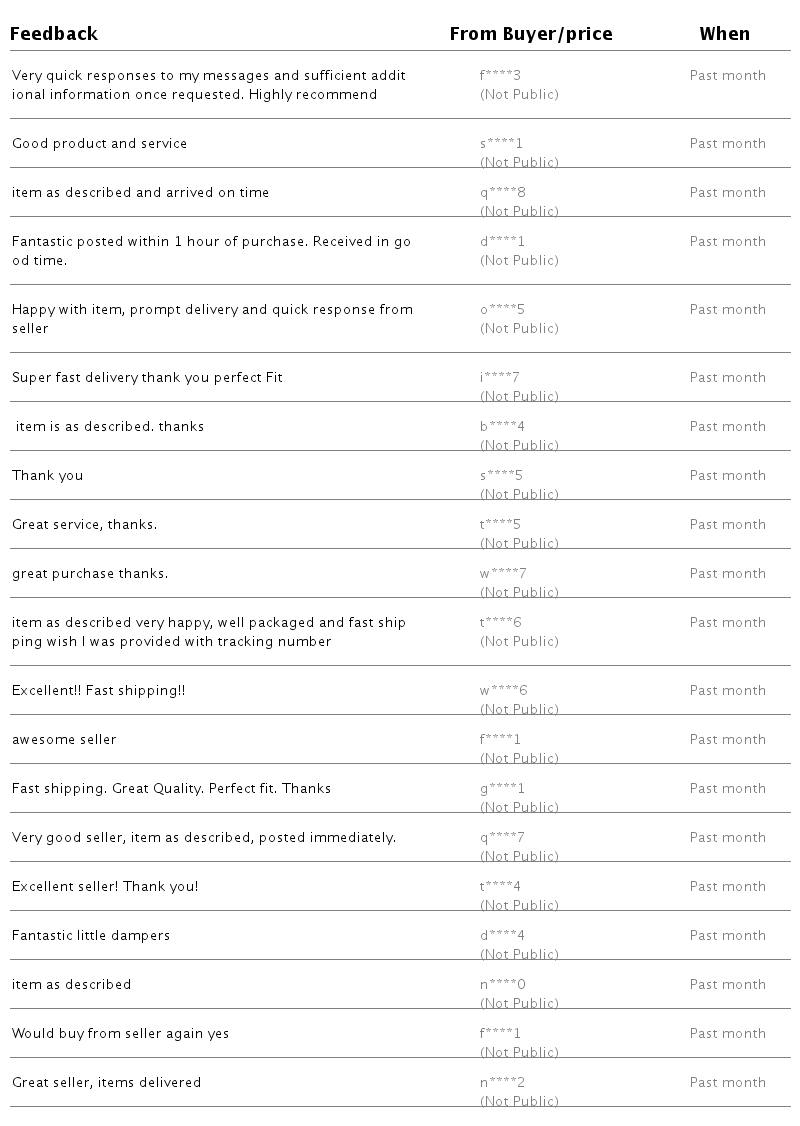Click the "awesome seller" feedback comment

coord(64,739)
